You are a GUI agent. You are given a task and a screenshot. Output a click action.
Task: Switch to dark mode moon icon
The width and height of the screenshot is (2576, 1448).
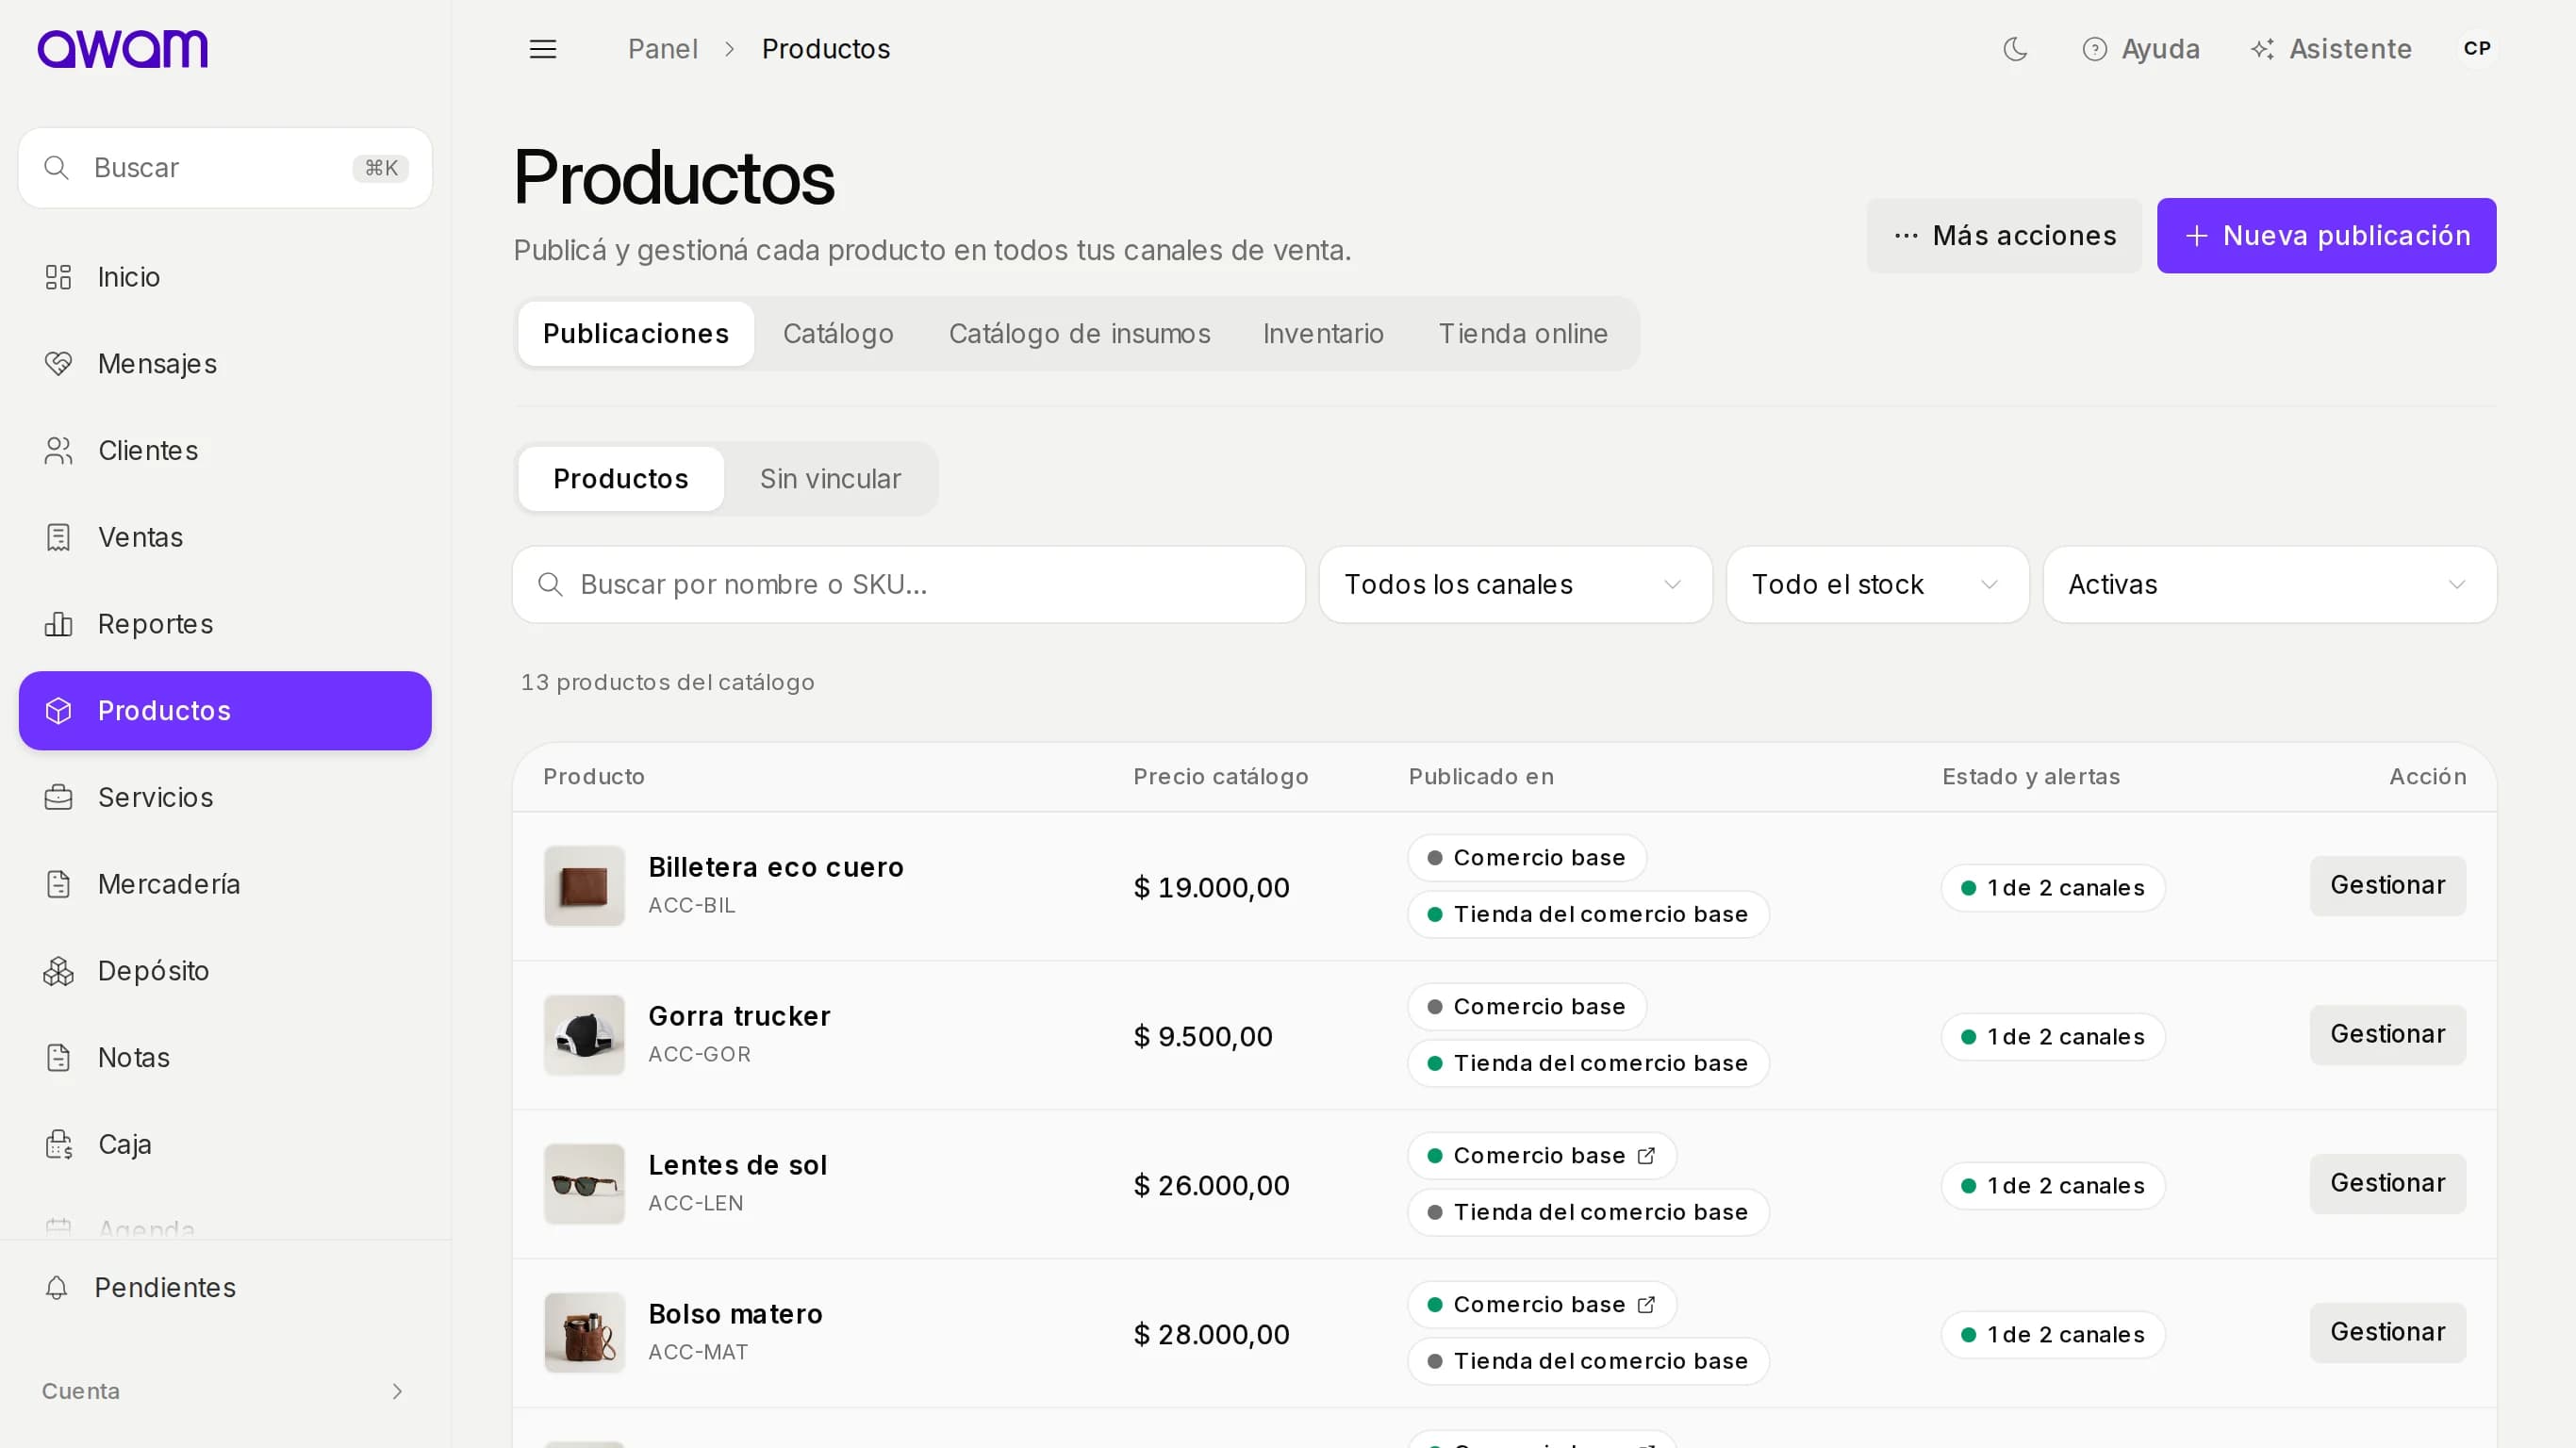pyautogui.click(x=2015, y=49)
